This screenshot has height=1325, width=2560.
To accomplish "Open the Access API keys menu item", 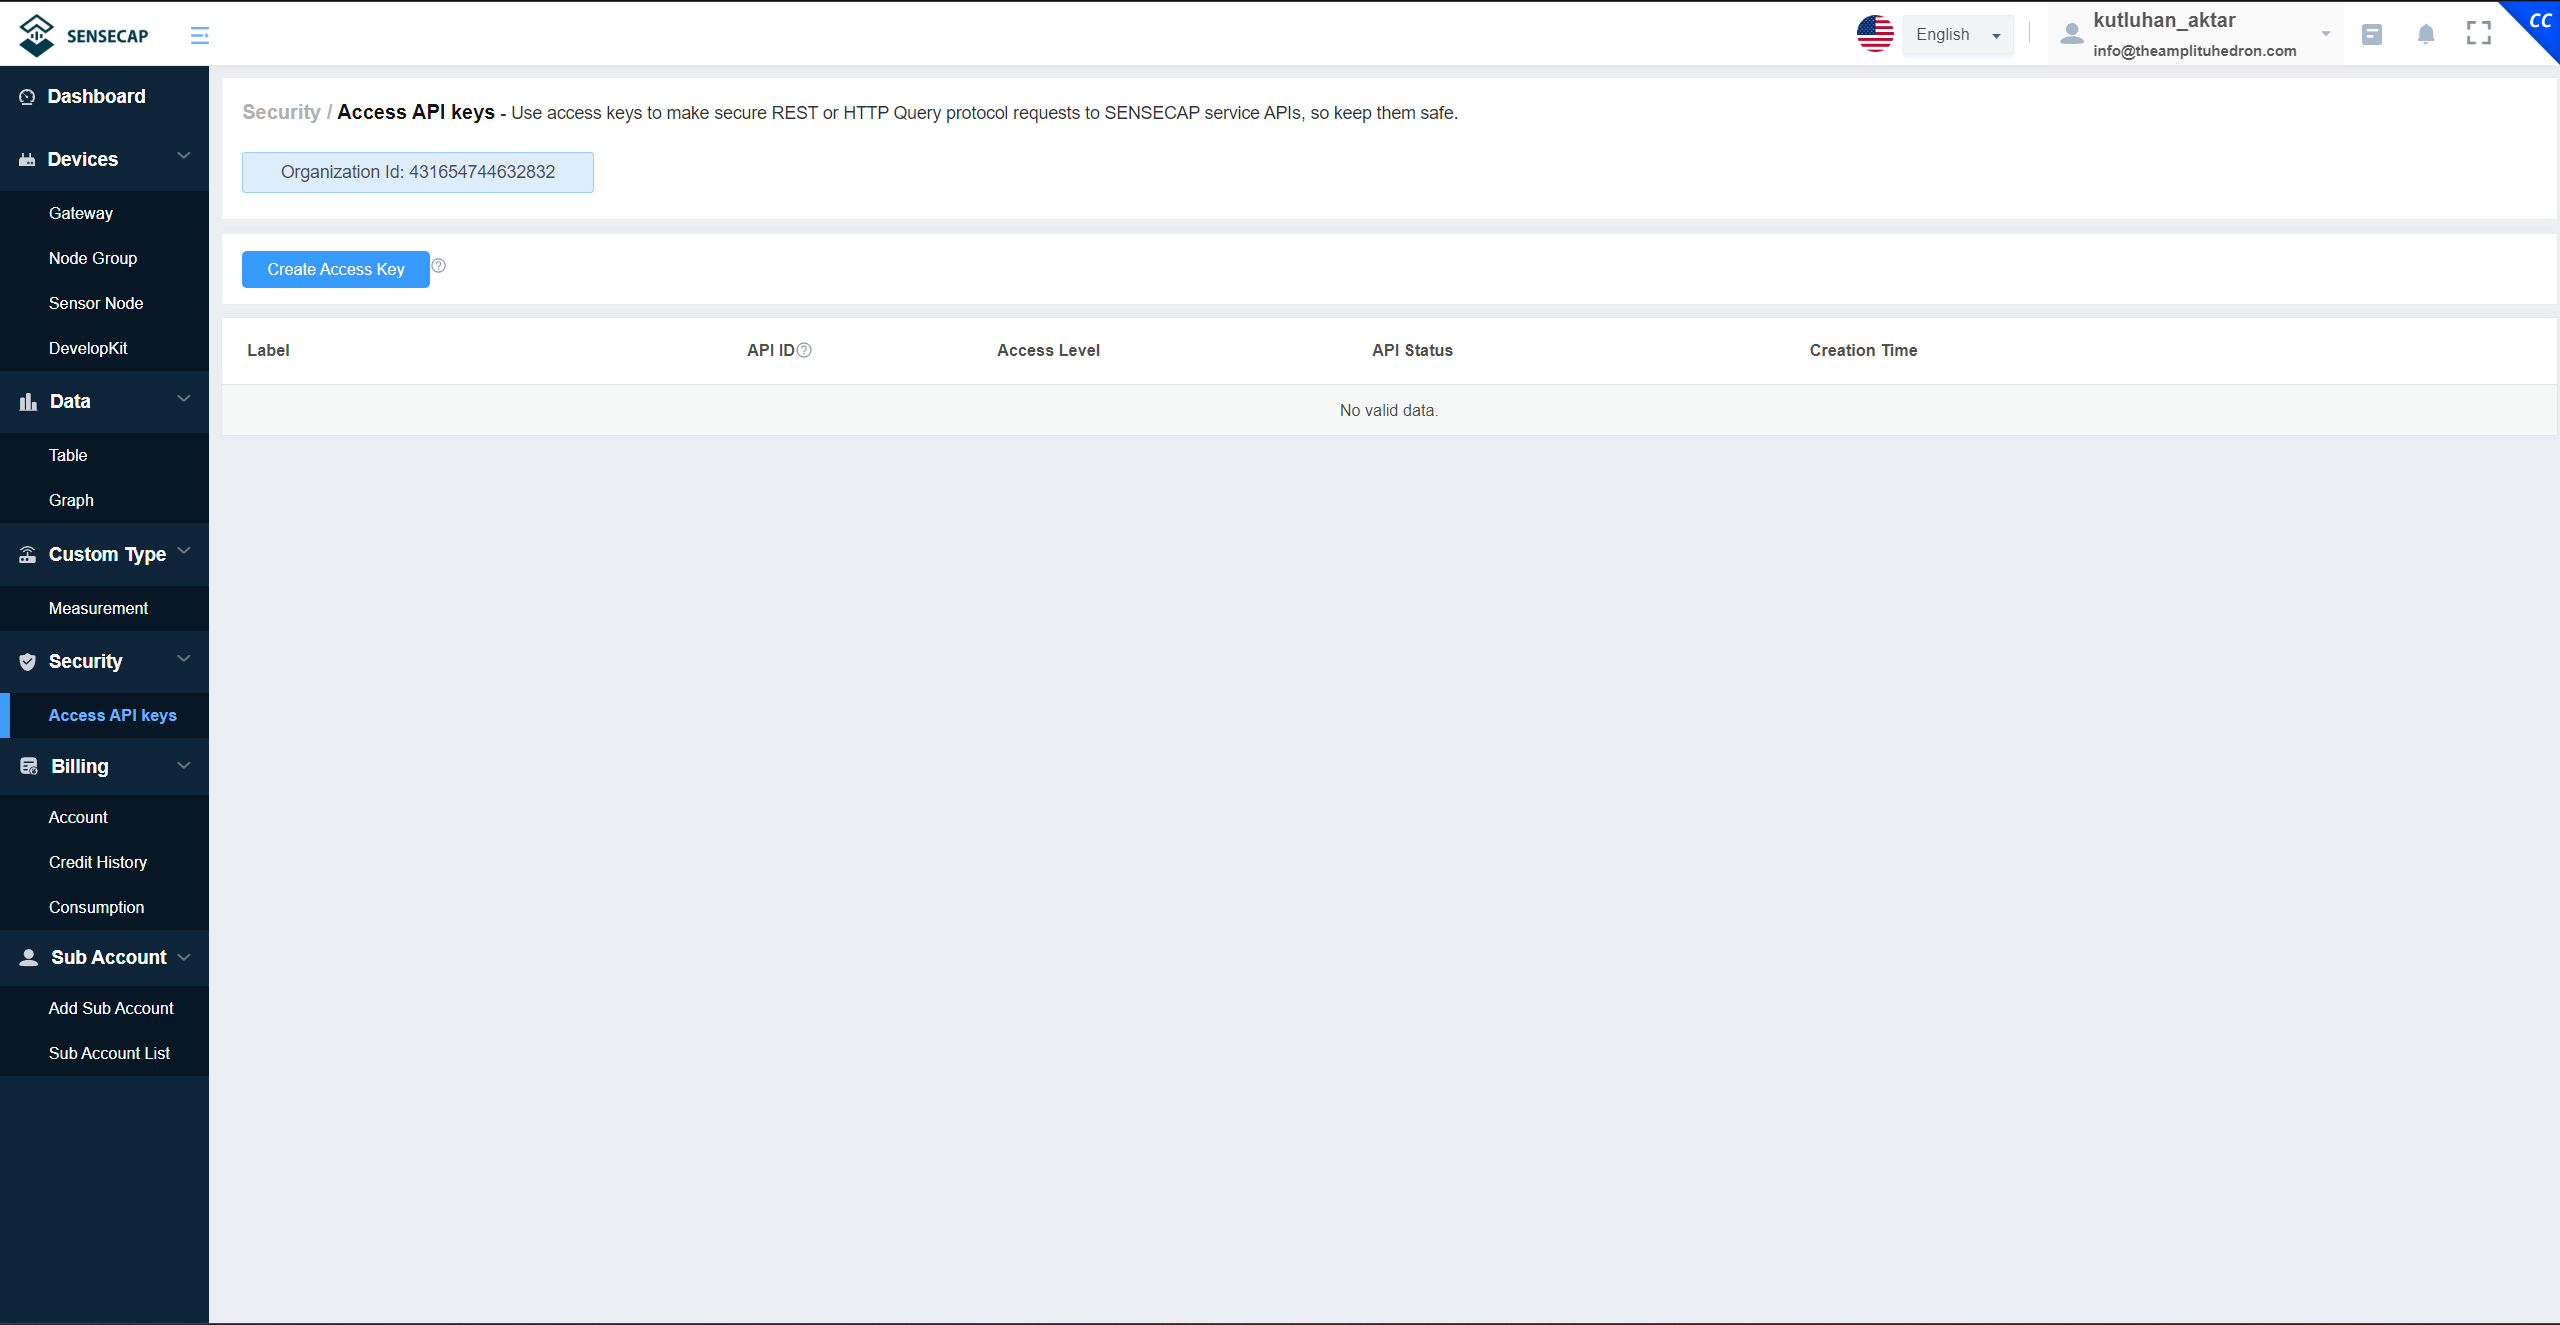I will tap(113, 714).
